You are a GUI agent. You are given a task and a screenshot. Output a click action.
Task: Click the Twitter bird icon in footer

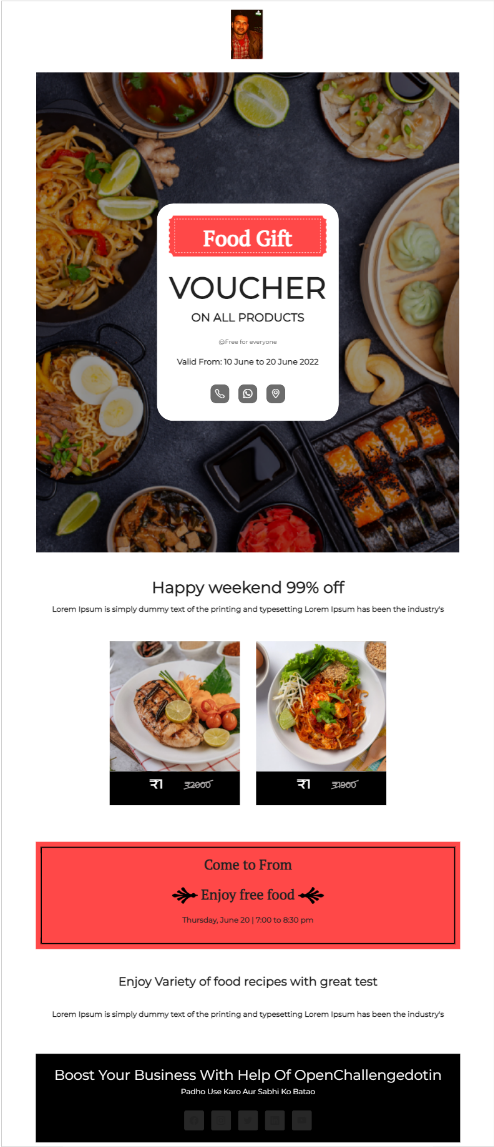tap(248, 1120)
